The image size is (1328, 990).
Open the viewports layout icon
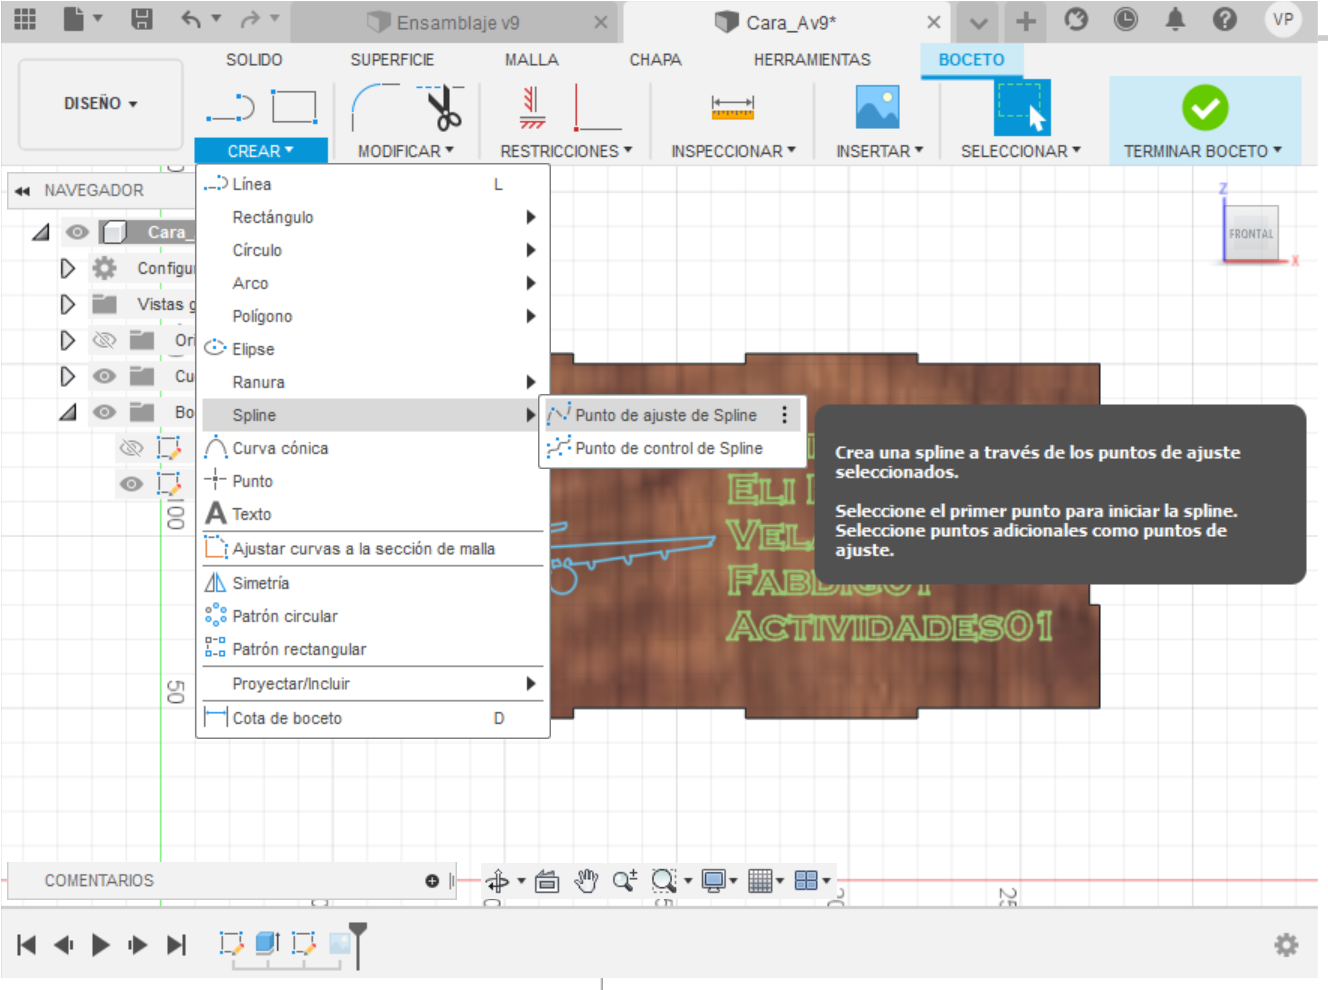[x=806, y=881]
